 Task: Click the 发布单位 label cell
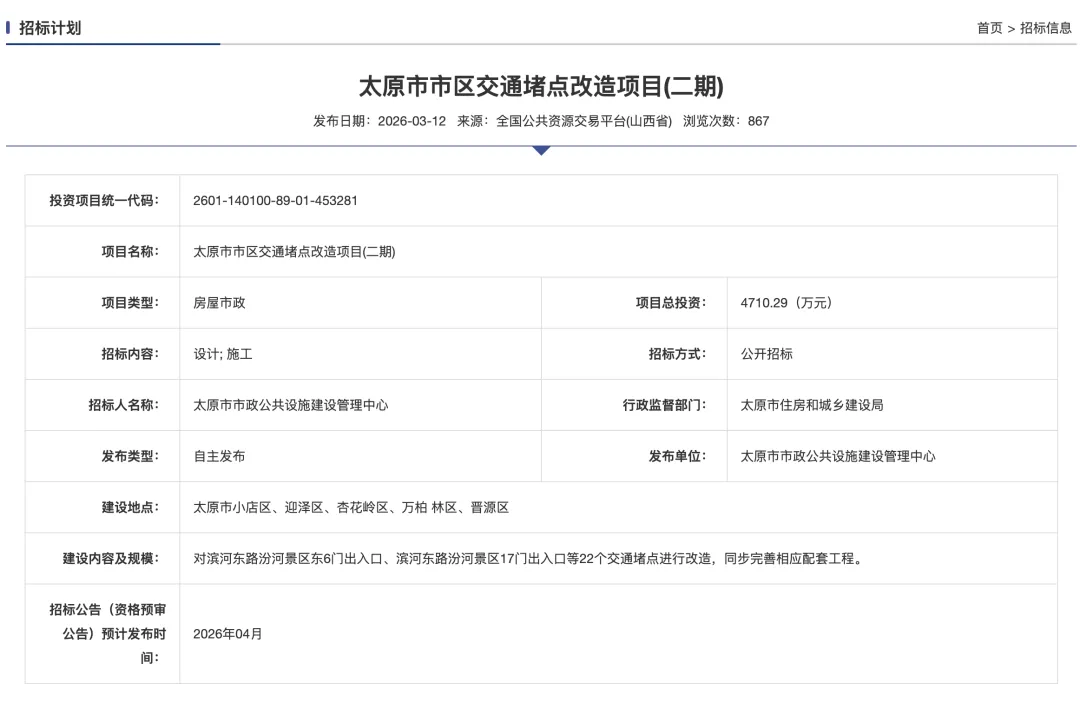(634, 456)
